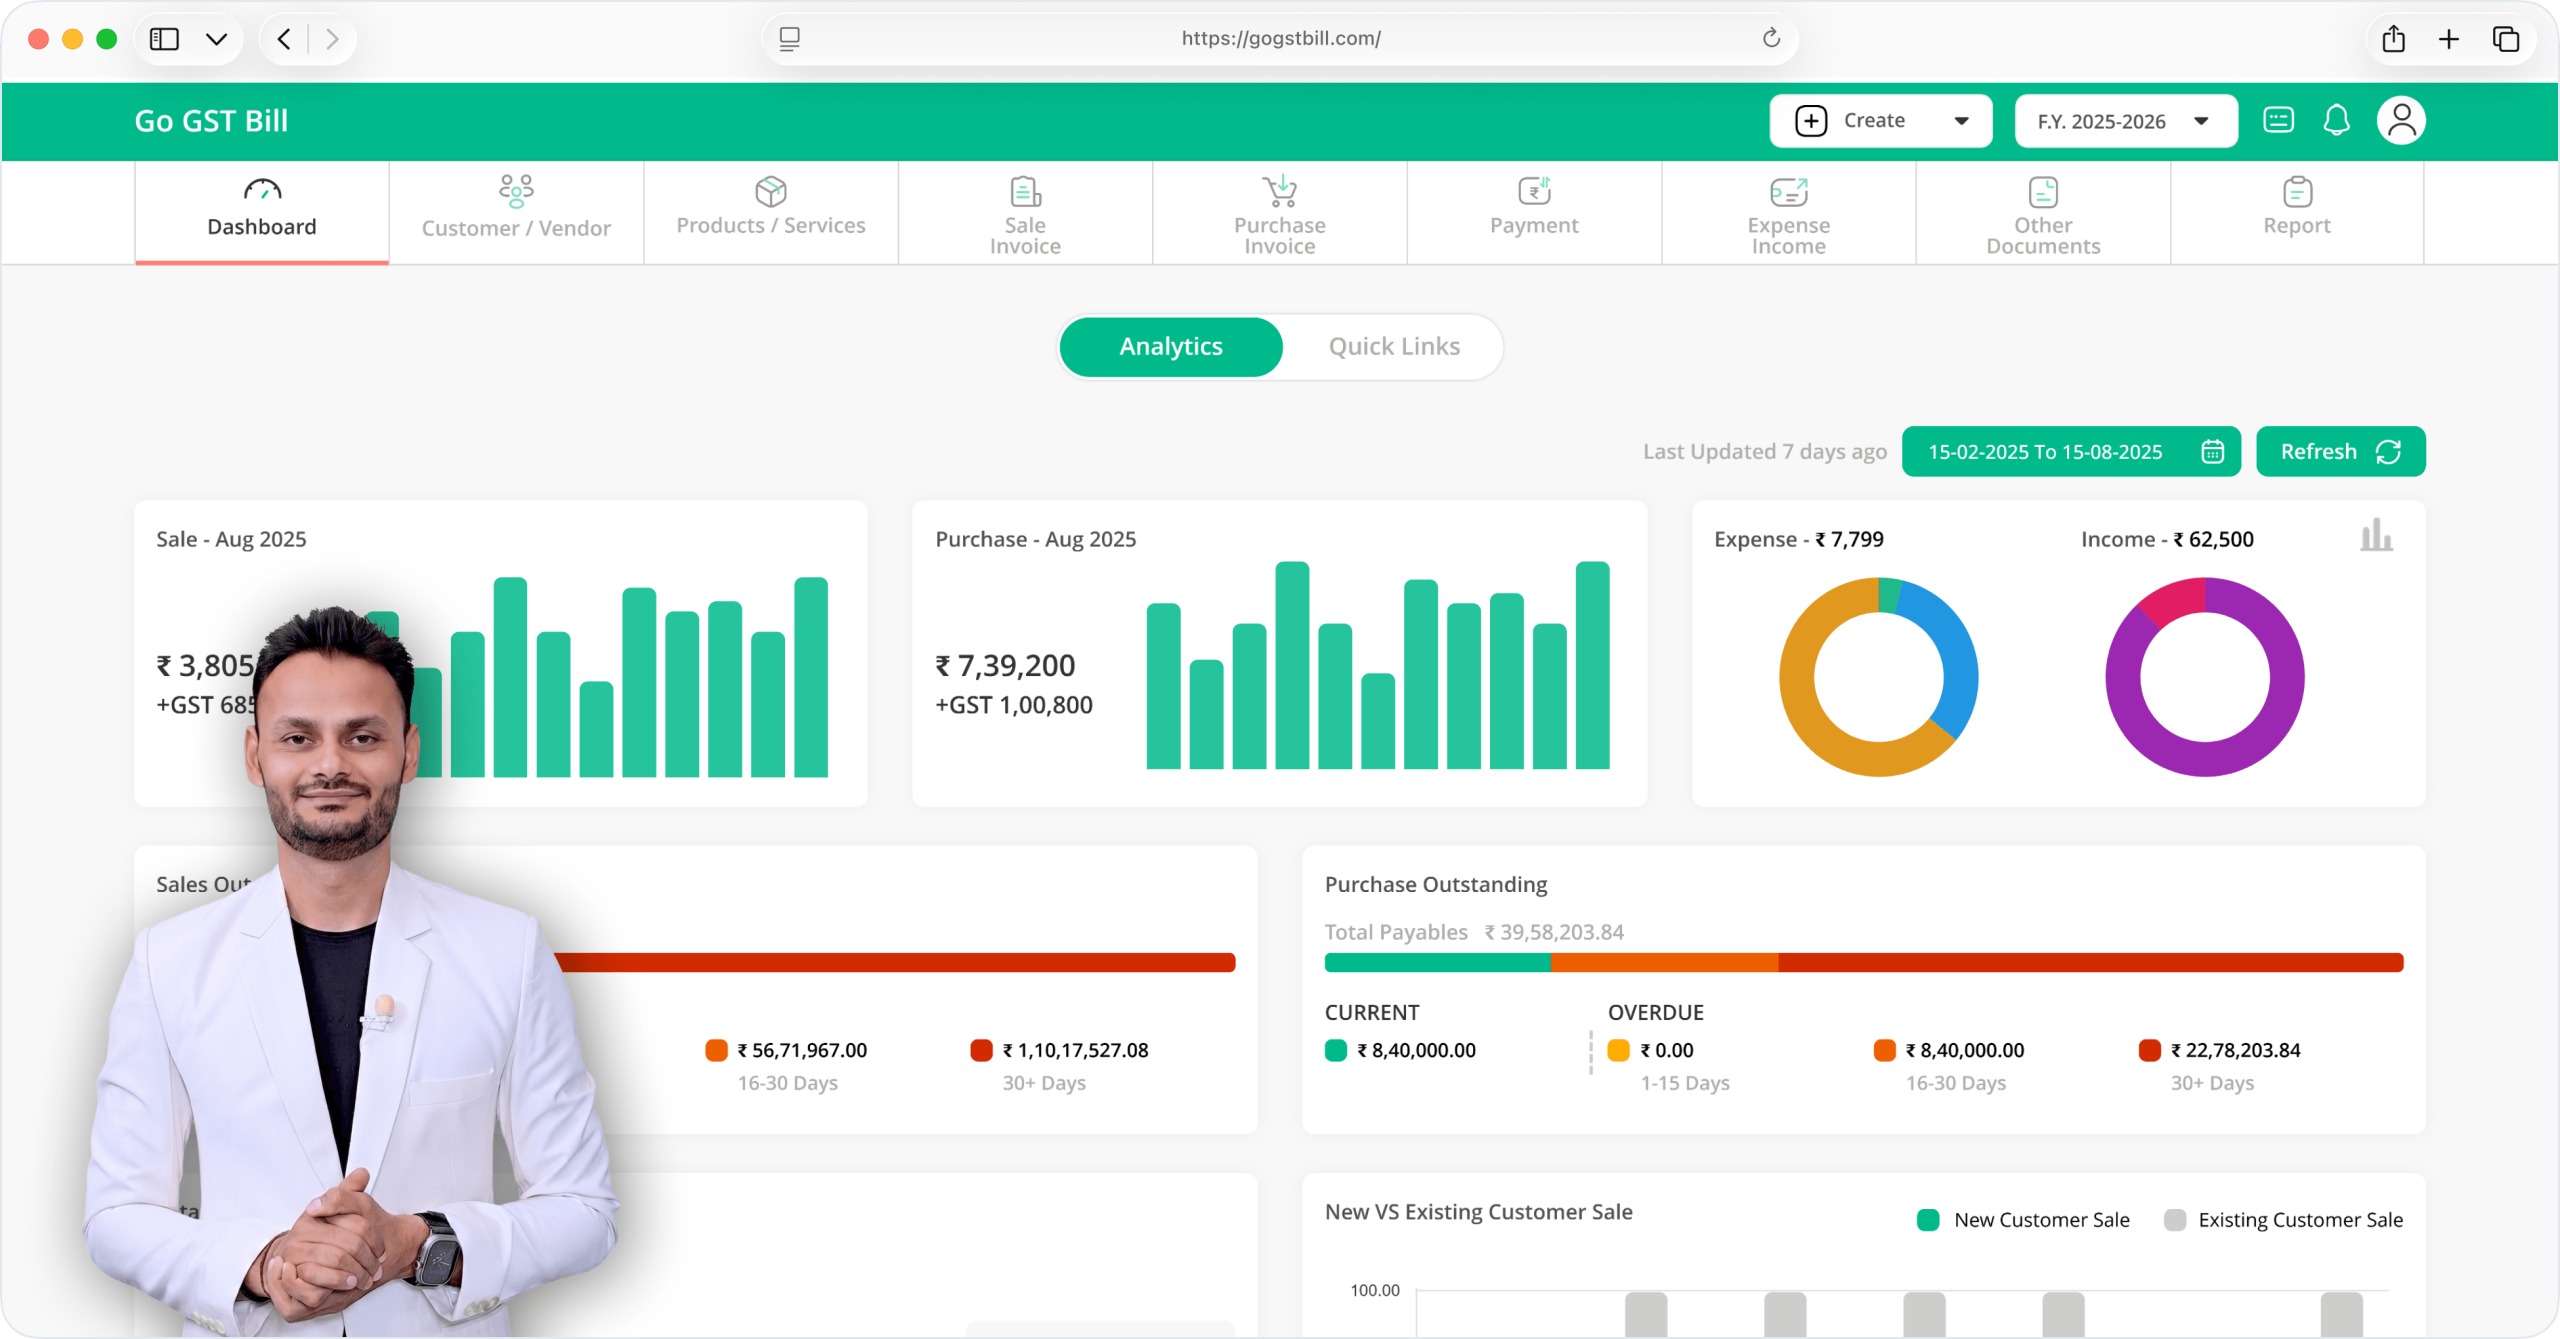Expand the Create dropdown
Image resolution: width=2560 pixels, height=1339 pixels.
[1880, 121]
